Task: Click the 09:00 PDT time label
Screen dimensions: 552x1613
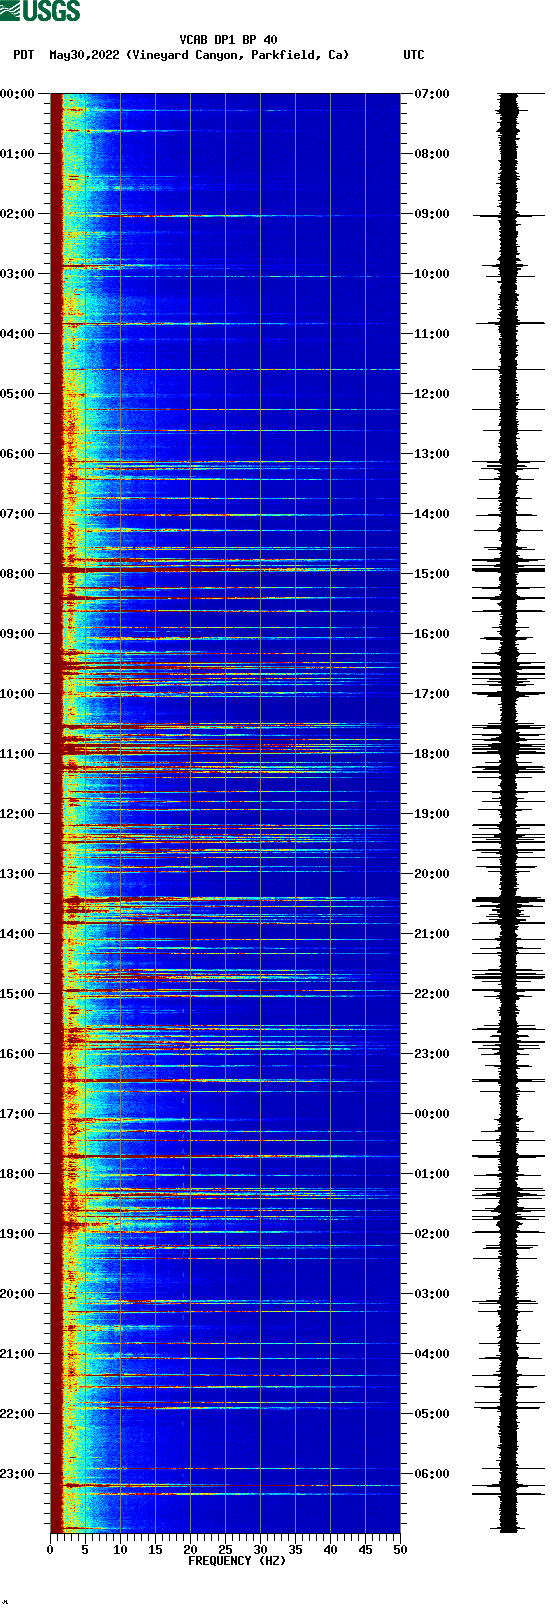Action: pyautogui.click(x=17, y=634)
